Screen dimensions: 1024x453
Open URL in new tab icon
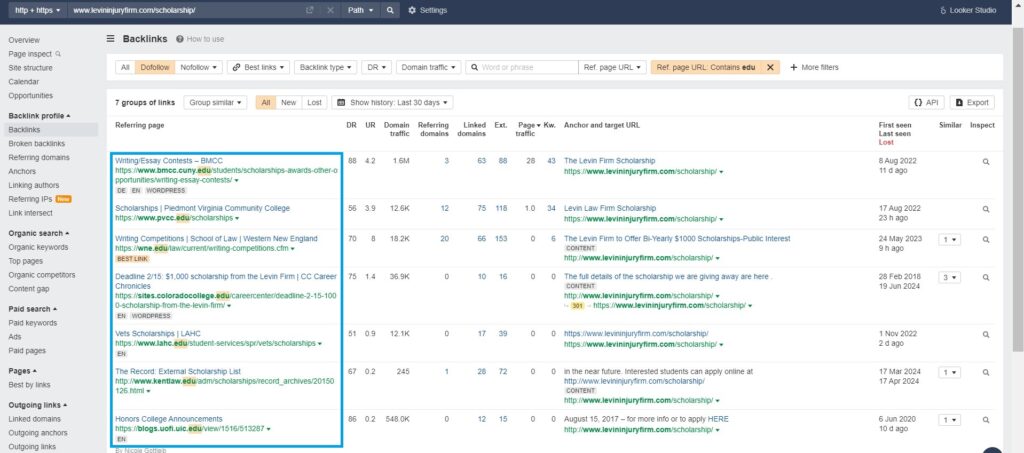(x=310, y=10)
